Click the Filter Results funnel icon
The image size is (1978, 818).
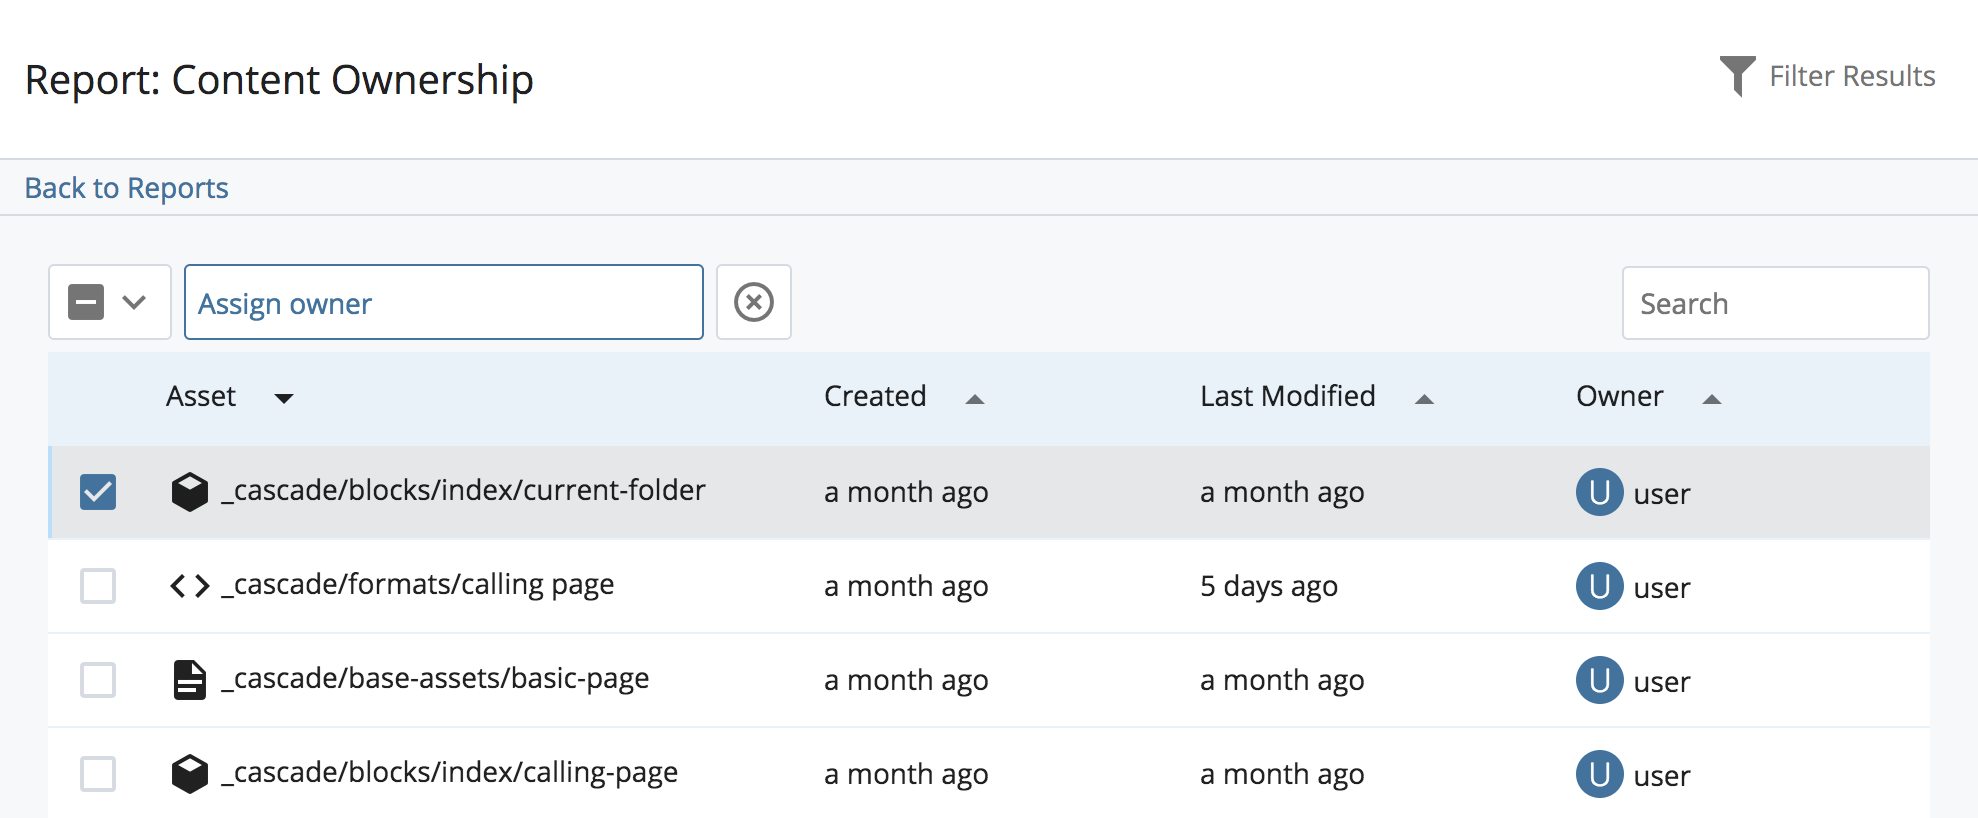(1737, 76)
